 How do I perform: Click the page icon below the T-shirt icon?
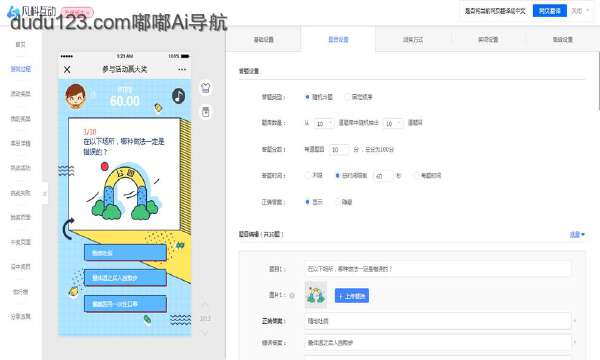205,112
